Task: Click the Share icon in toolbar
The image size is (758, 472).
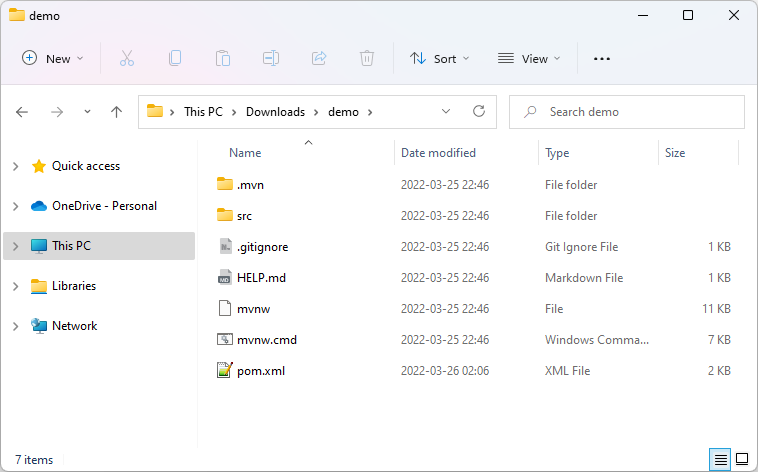Action: coord(319,59)
